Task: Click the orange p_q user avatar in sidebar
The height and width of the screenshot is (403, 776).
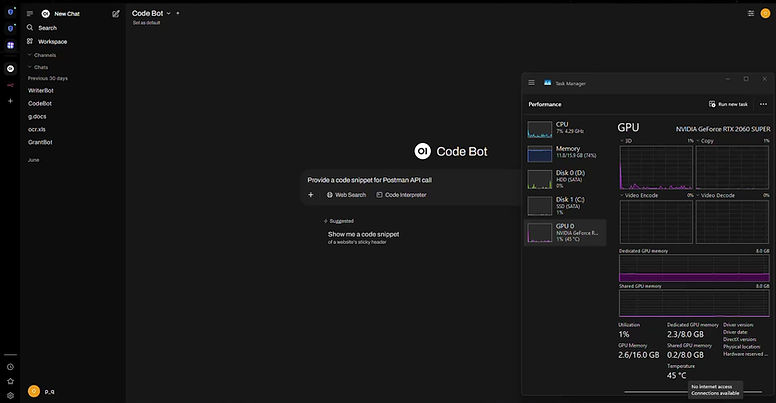Action: [34, 391]
